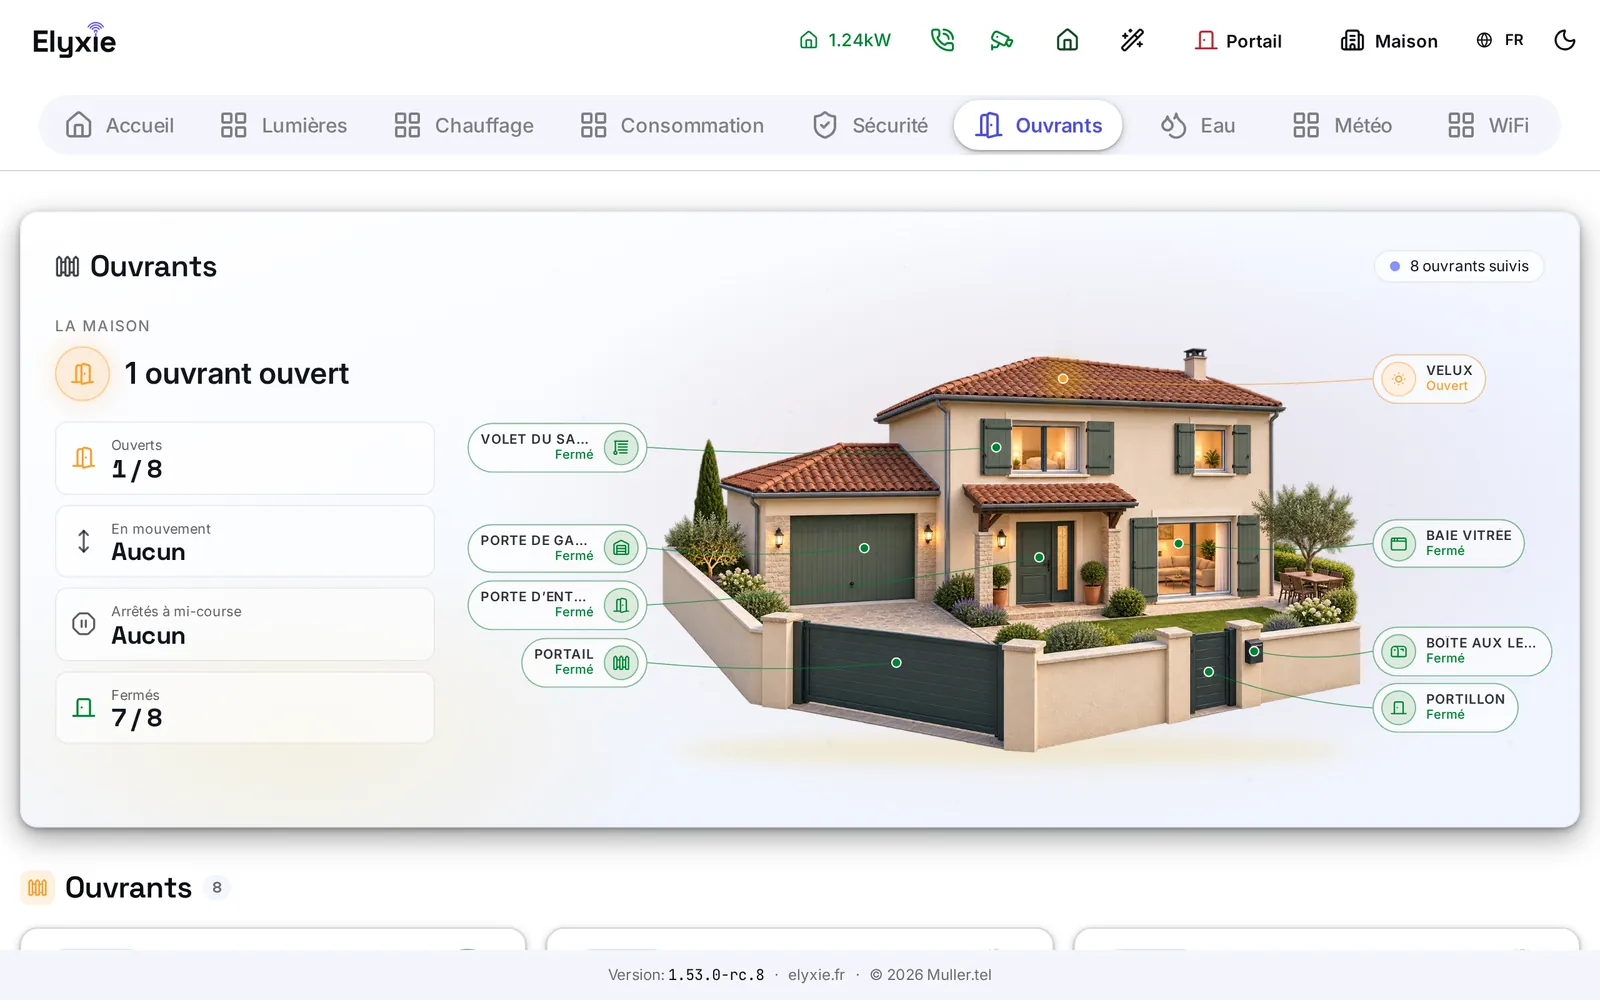The width and height of the screenshot is (1600, 1000).
Task: Click version number 1.53.0-rc.8 in footer
Action: pos(716,975)
